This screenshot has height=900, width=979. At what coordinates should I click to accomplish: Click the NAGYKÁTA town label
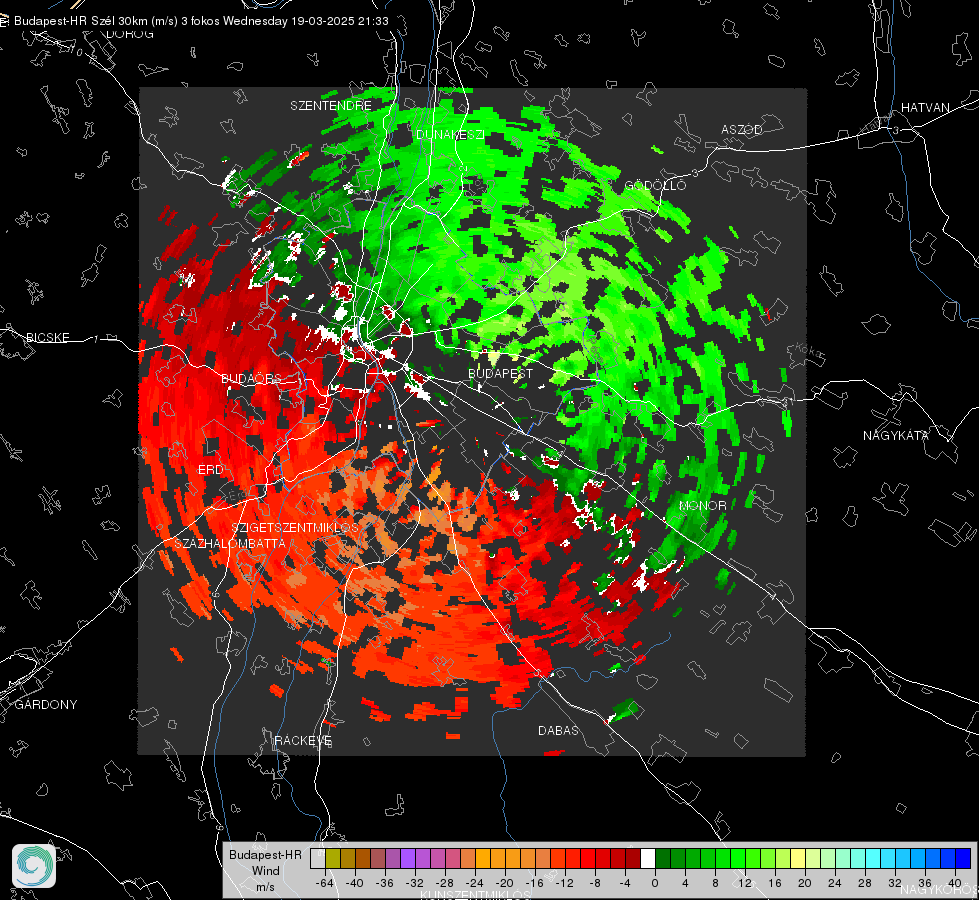pyautogui.click(x=896, y=436)
